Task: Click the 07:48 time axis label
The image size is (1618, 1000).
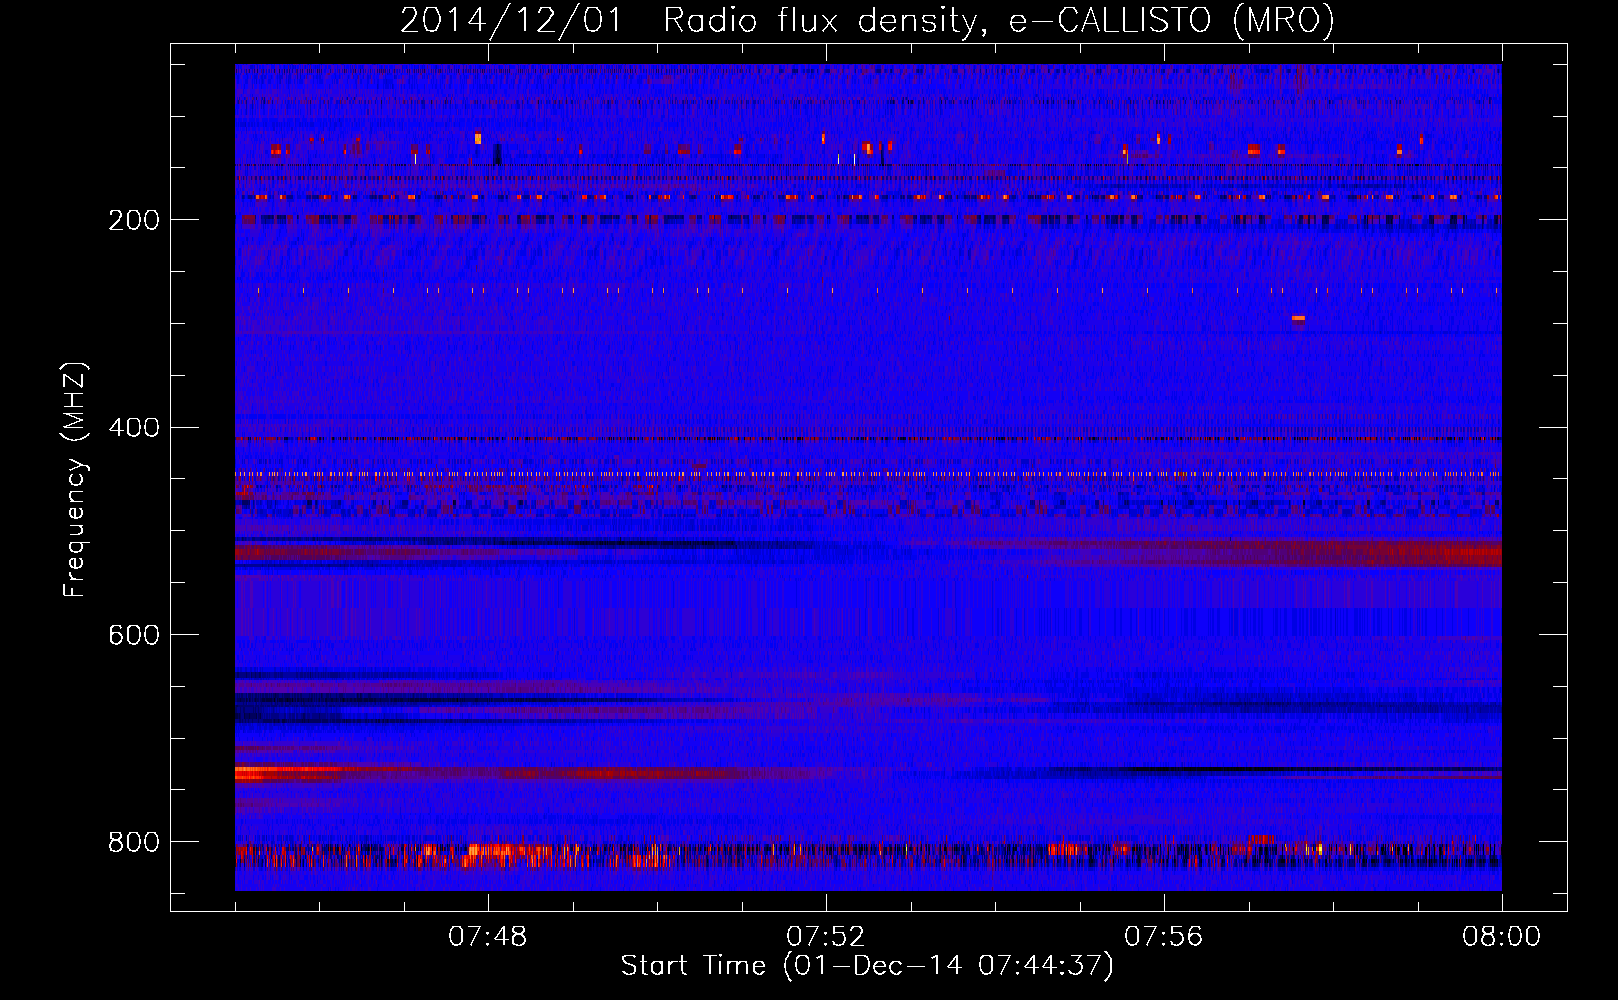Action: point(488,937)
